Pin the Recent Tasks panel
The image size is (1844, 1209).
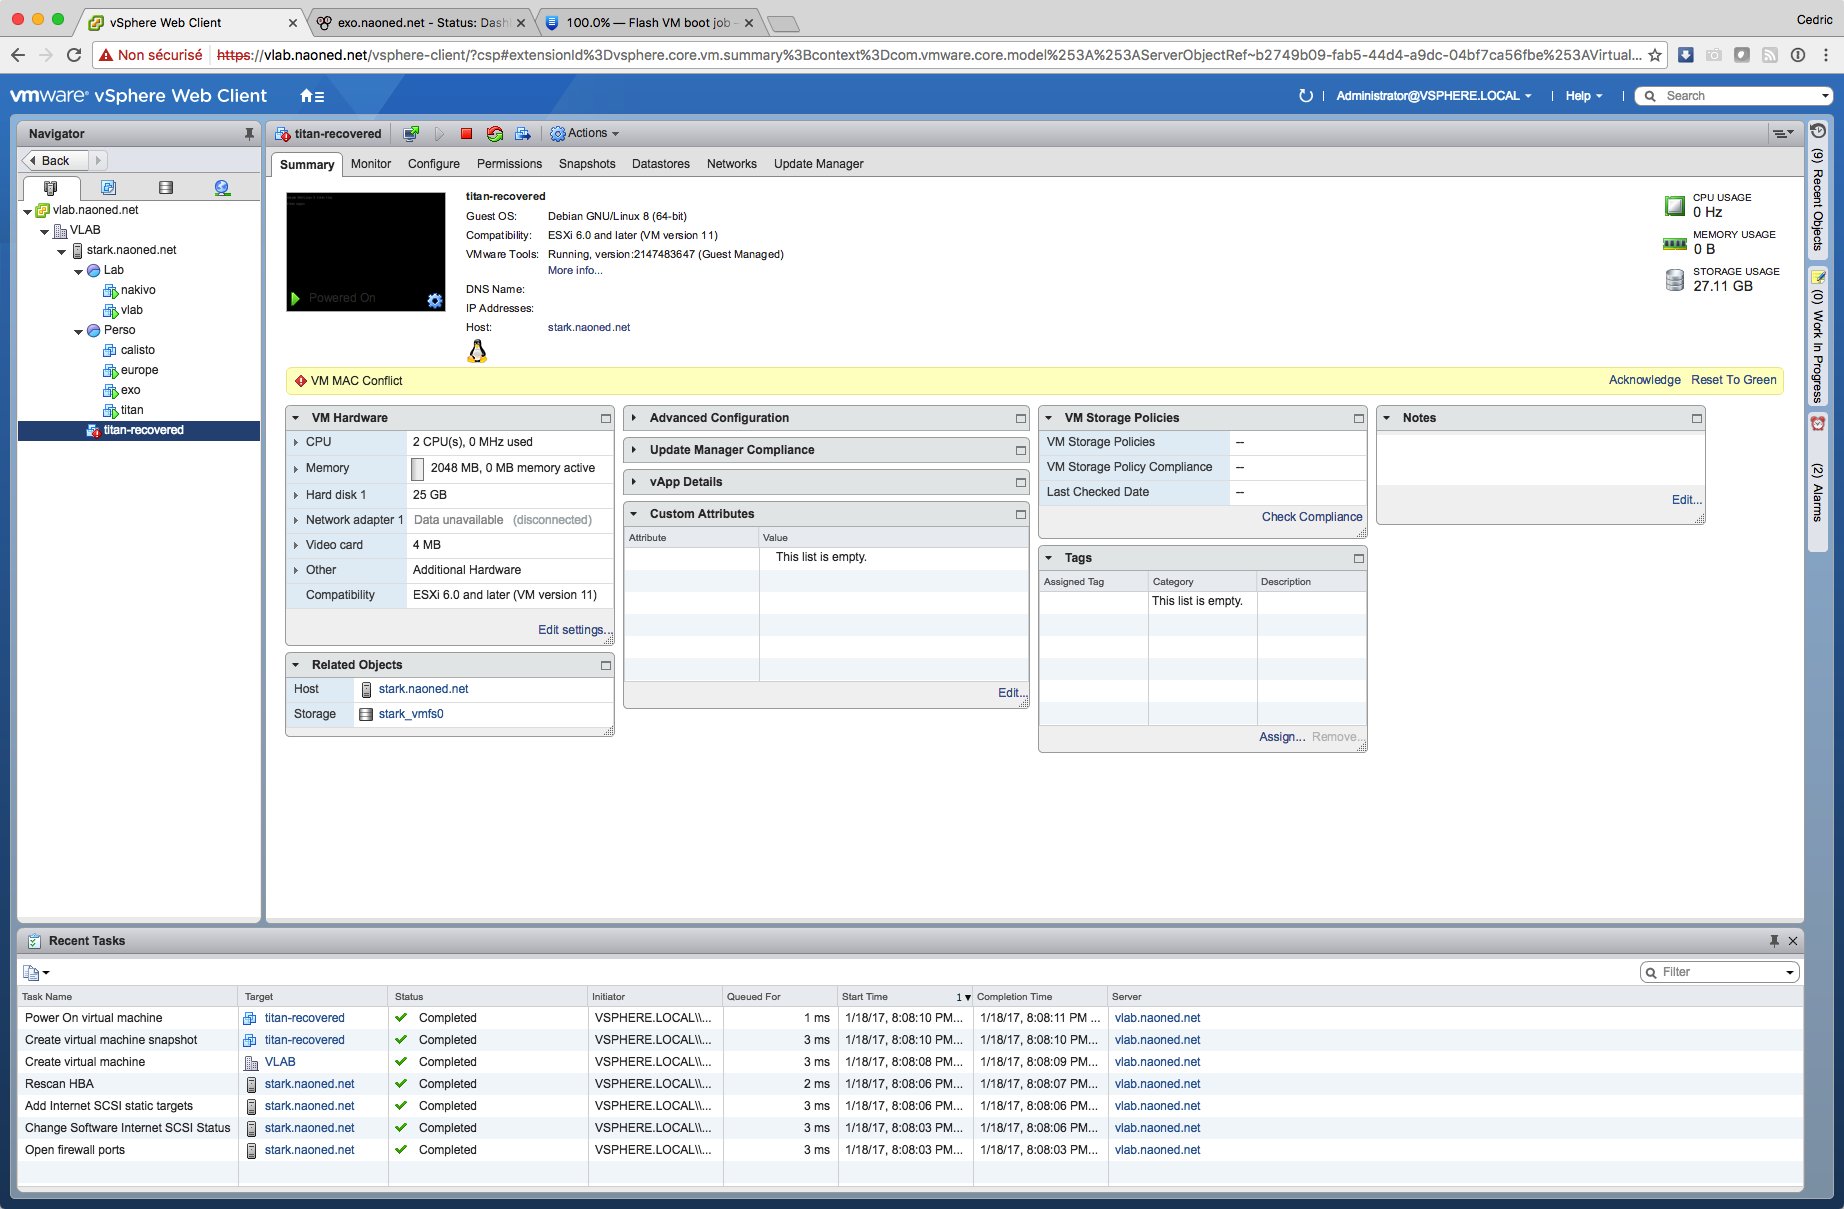pos(1773,941)
